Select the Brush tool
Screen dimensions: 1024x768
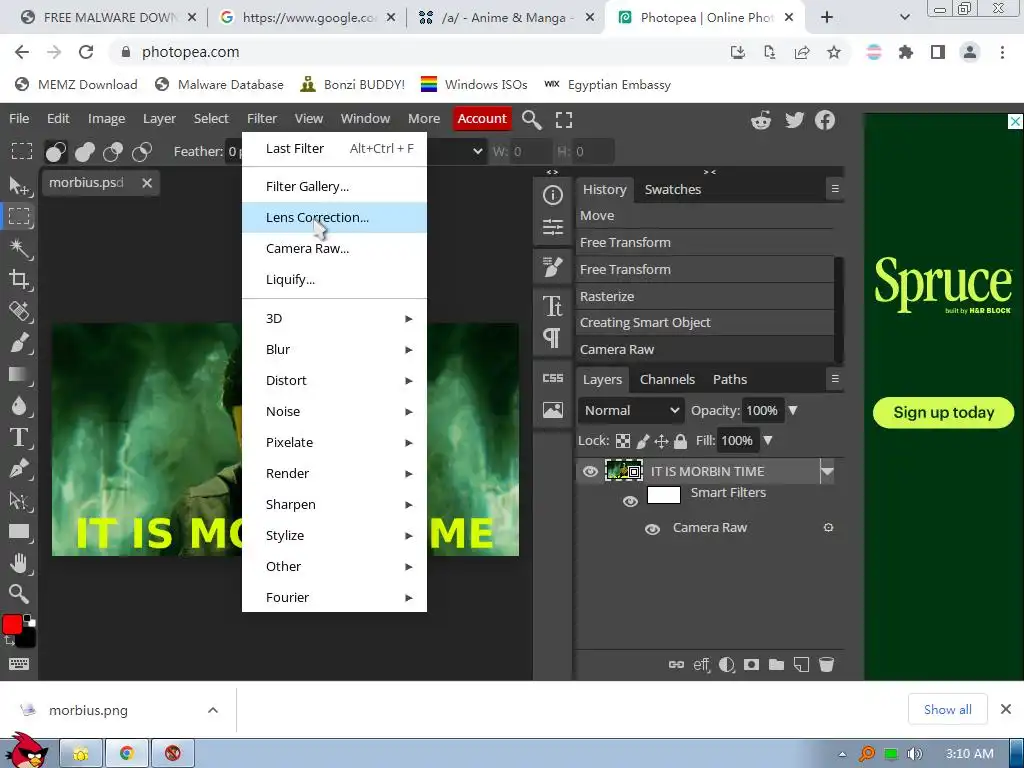coord(19,342)
